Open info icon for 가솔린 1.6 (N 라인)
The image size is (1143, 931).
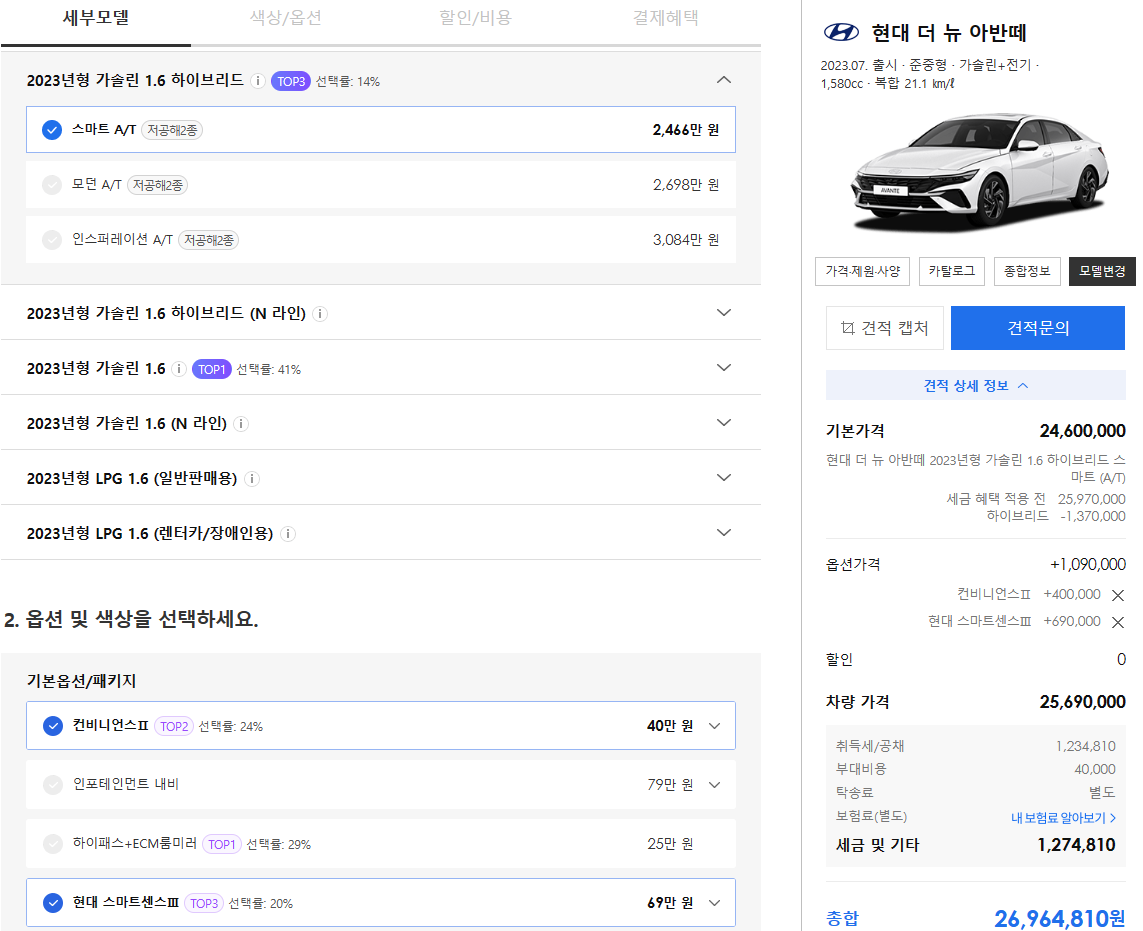(241, 424)
